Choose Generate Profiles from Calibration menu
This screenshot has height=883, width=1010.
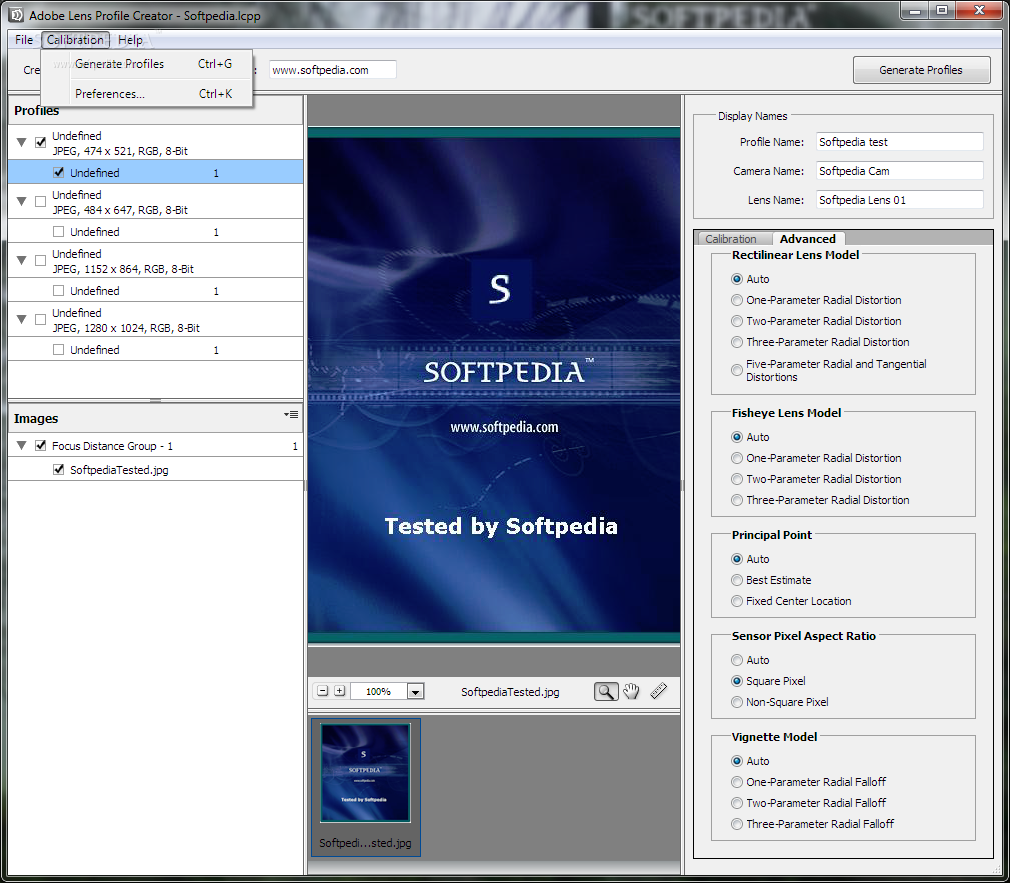(x=147, y=64)
